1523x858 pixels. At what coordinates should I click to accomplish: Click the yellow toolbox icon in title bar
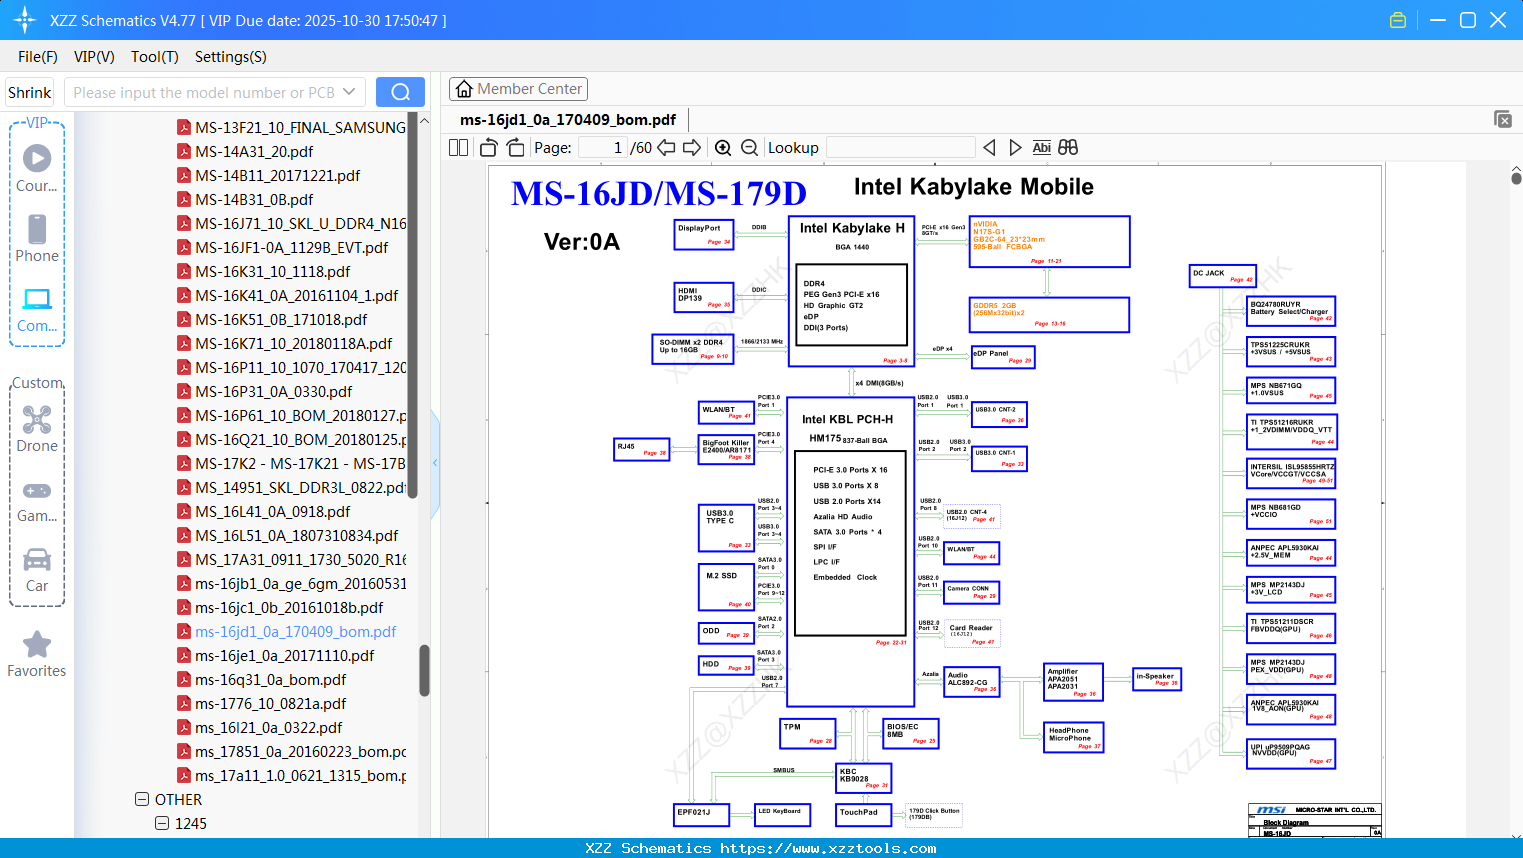click(1398, 20)
